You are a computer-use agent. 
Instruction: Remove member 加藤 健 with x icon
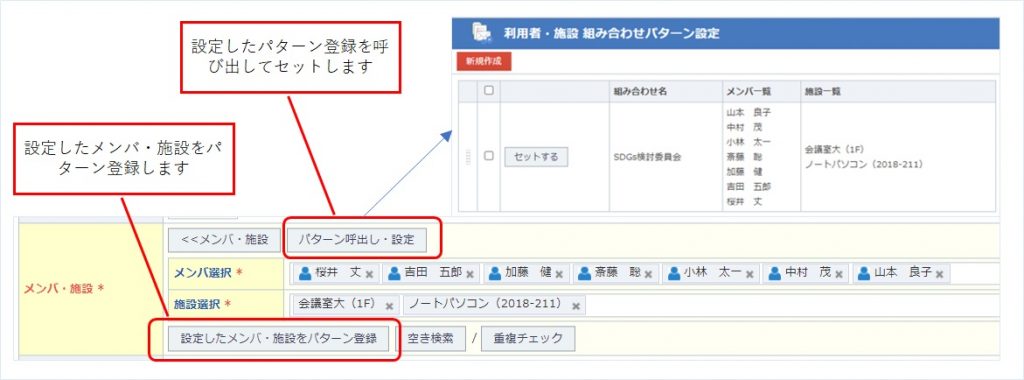click(559, 274)
